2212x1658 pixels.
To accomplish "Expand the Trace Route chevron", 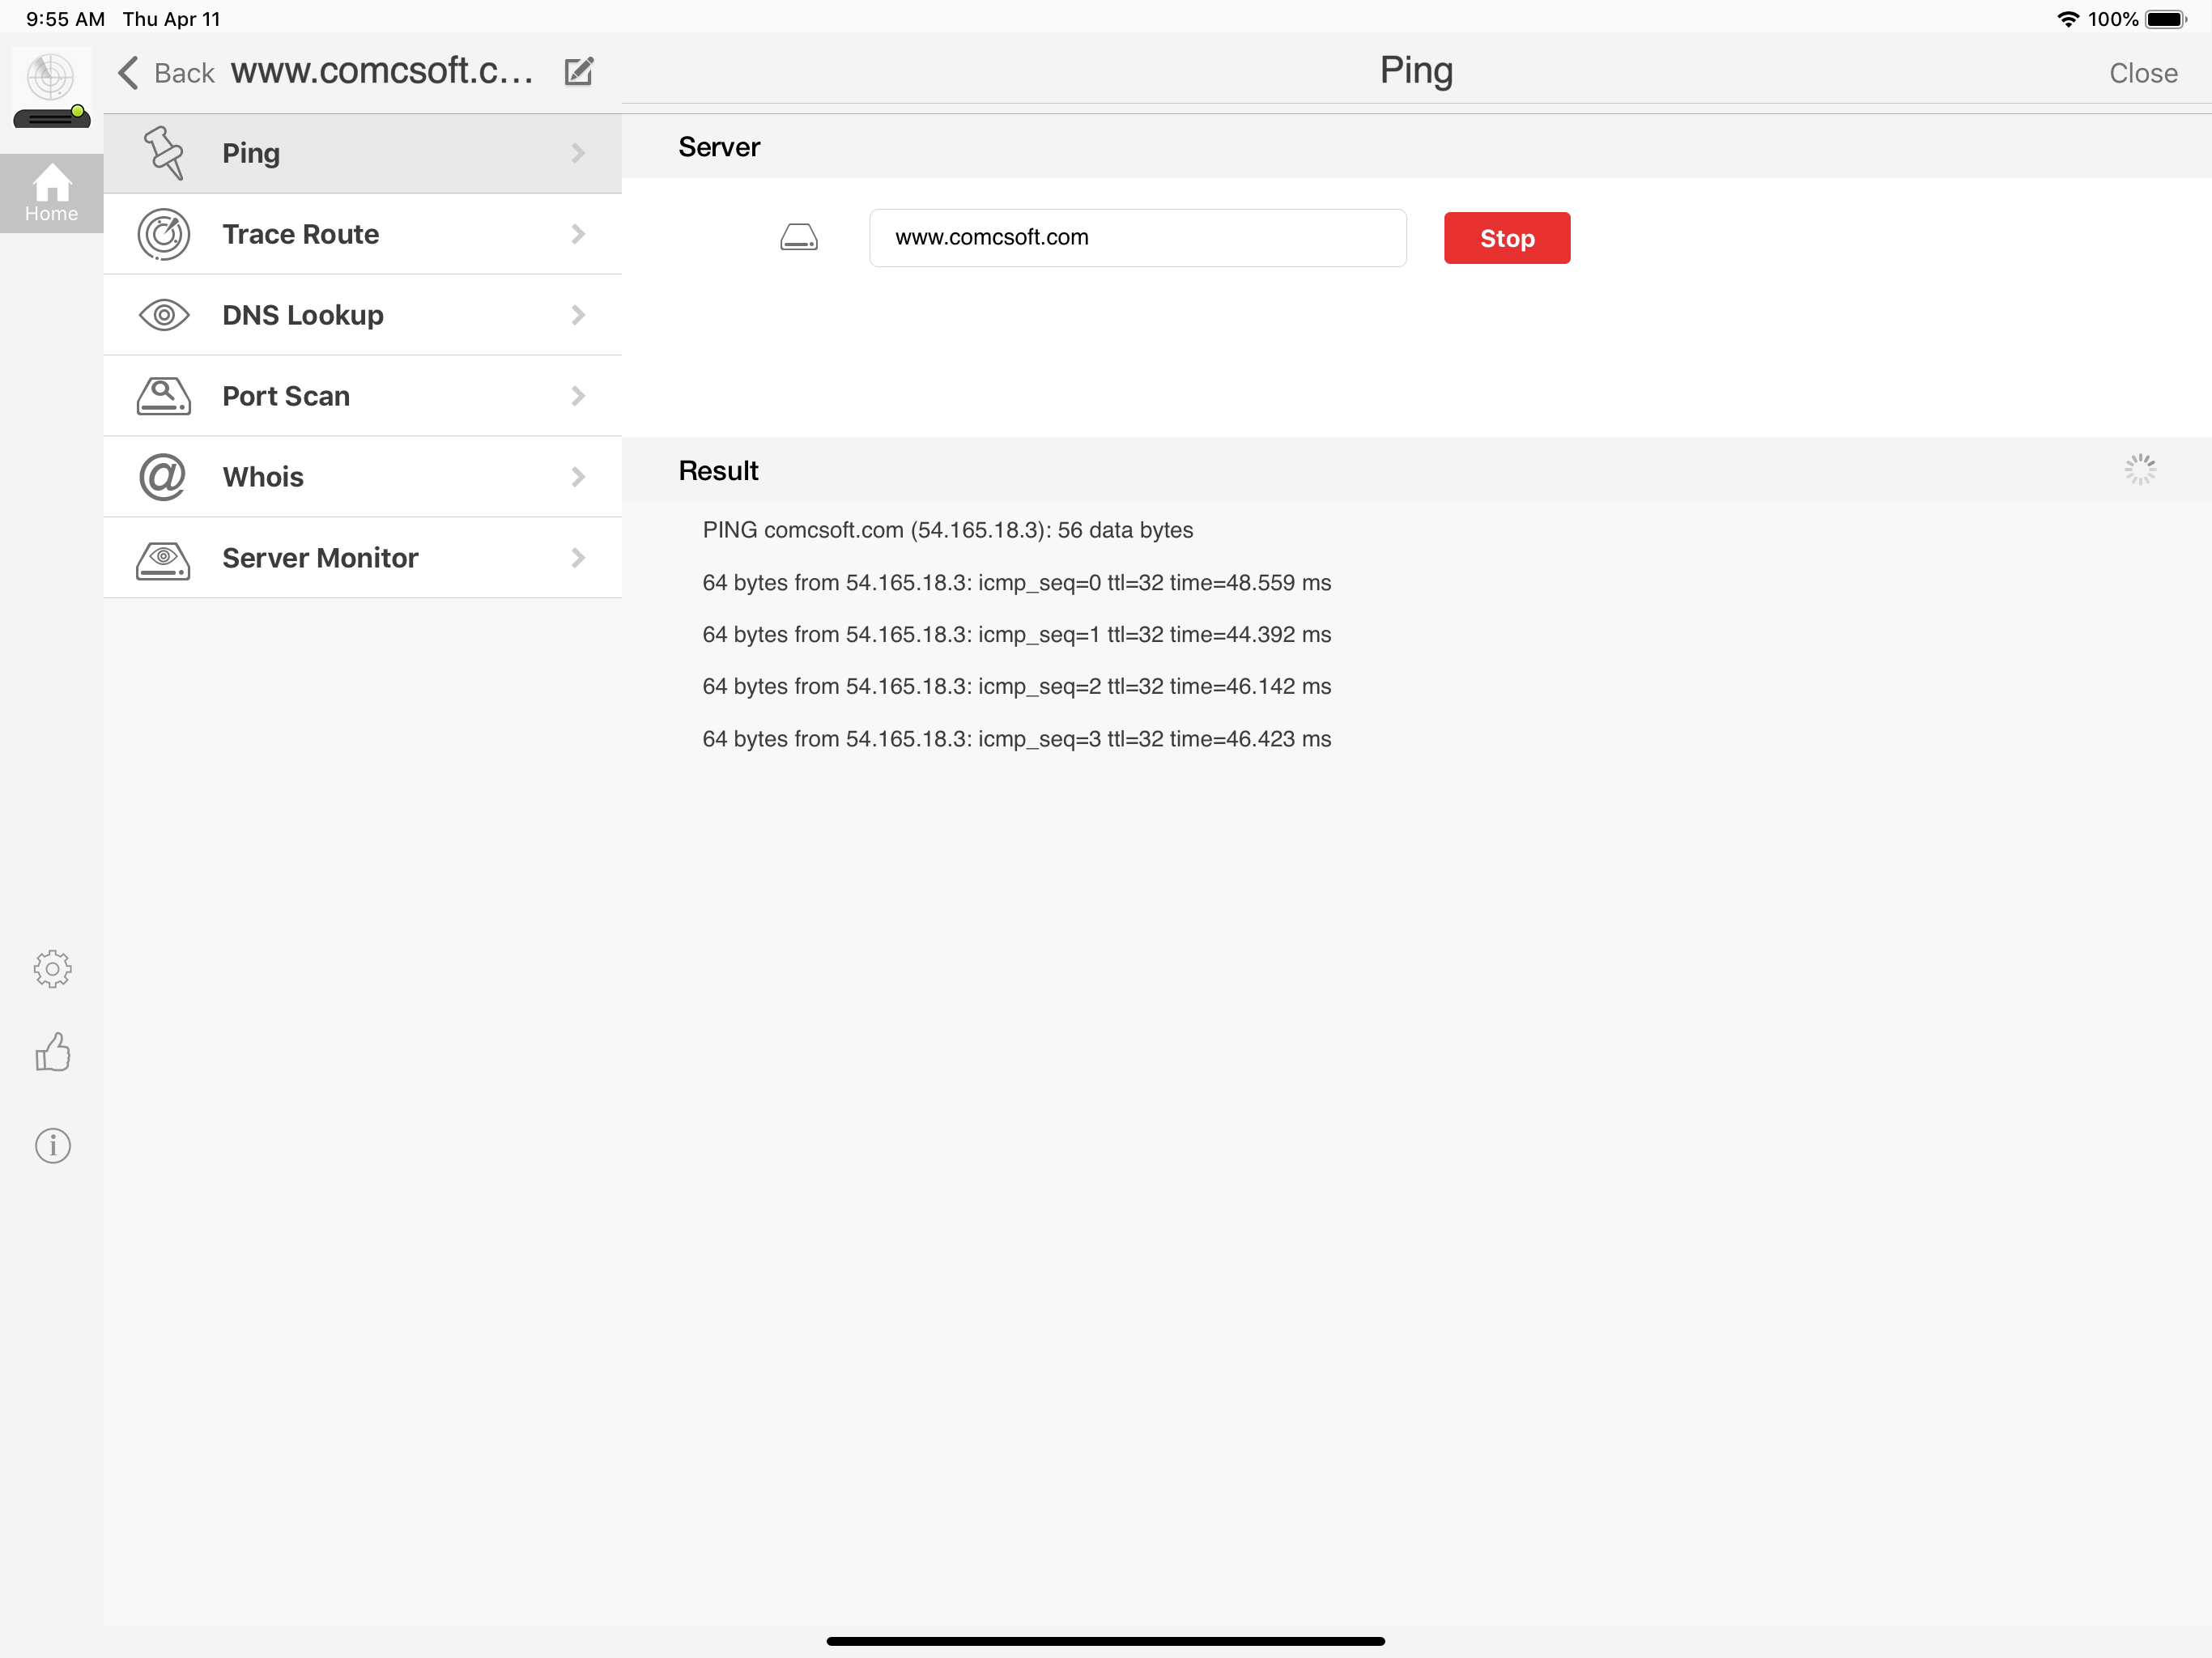I will point(579,233).
